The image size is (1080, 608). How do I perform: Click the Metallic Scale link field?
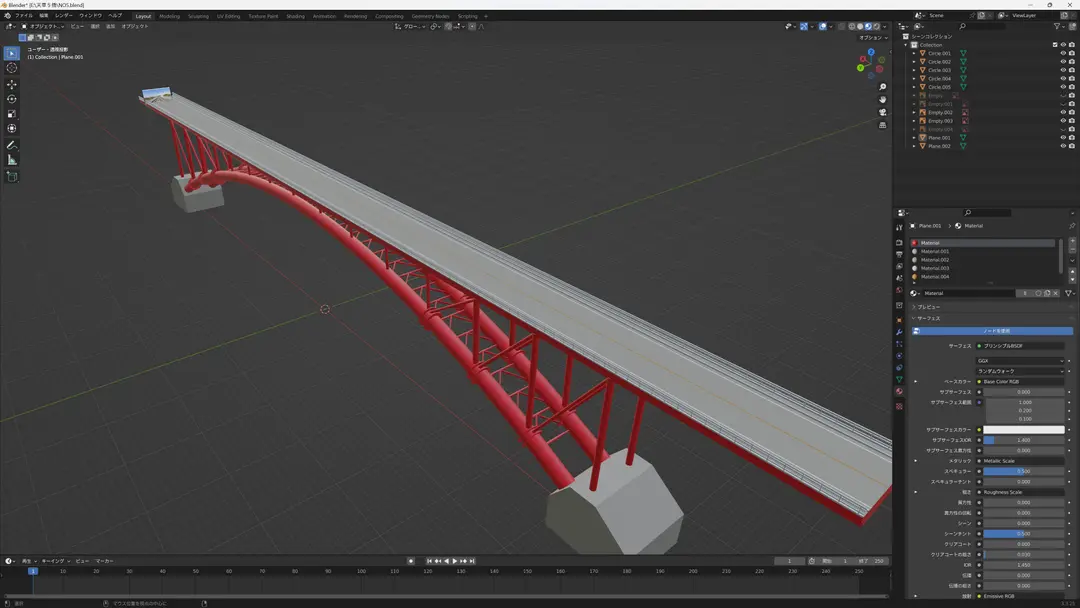pyautogui.click(x=1020, y=461)
